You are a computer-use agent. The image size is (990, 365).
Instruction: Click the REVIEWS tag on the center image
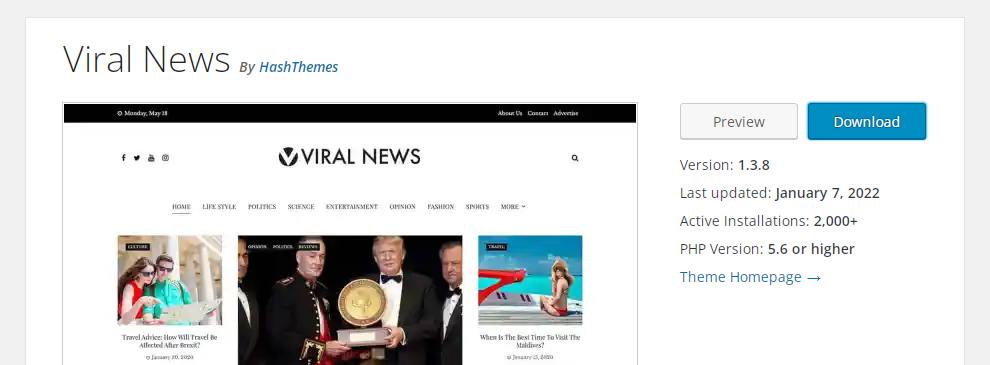pyautogui.click(x=308, y=247)
